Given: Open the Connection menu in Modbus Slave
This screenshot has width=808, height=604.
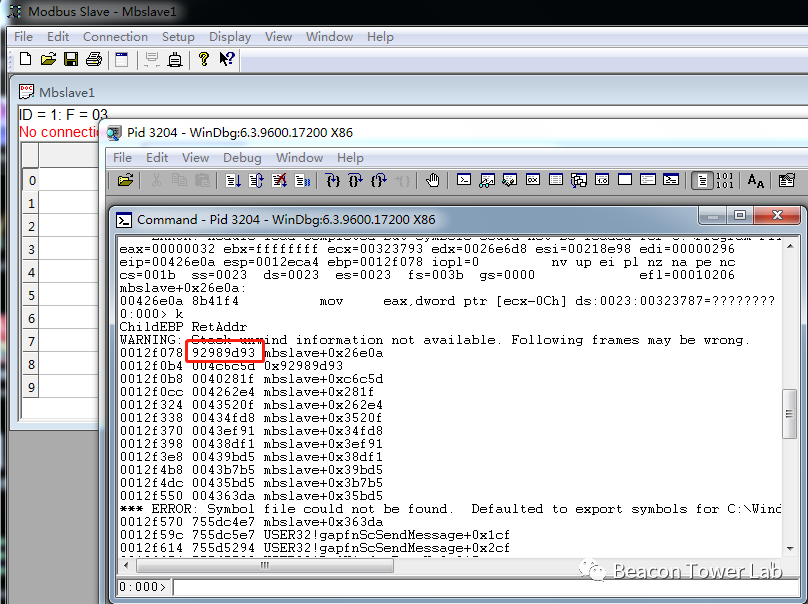Looking at the screenshot, I should click(x=115, y=37).
